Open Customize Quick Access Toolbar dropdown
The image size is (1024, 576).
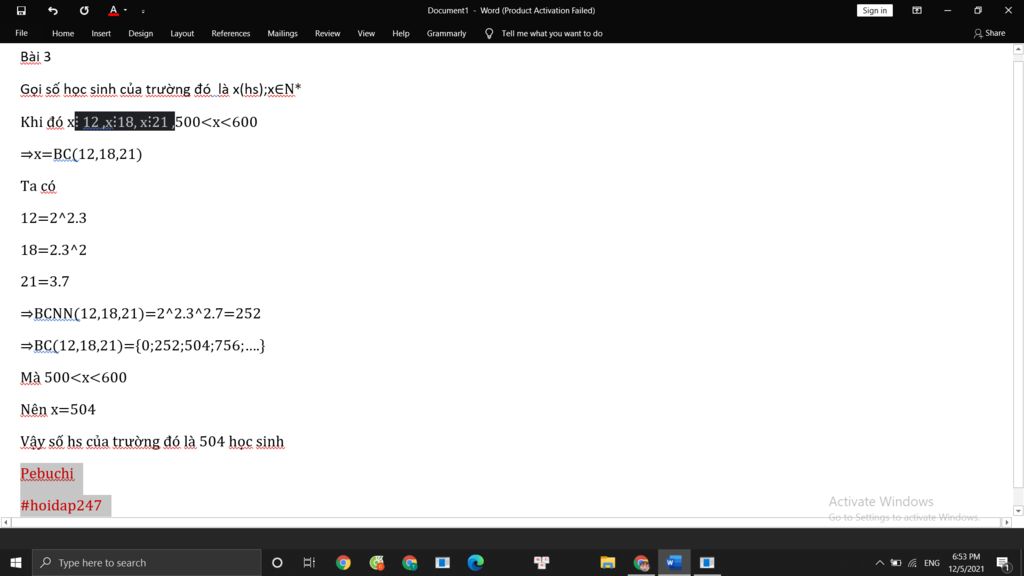[x=143, y=11]
